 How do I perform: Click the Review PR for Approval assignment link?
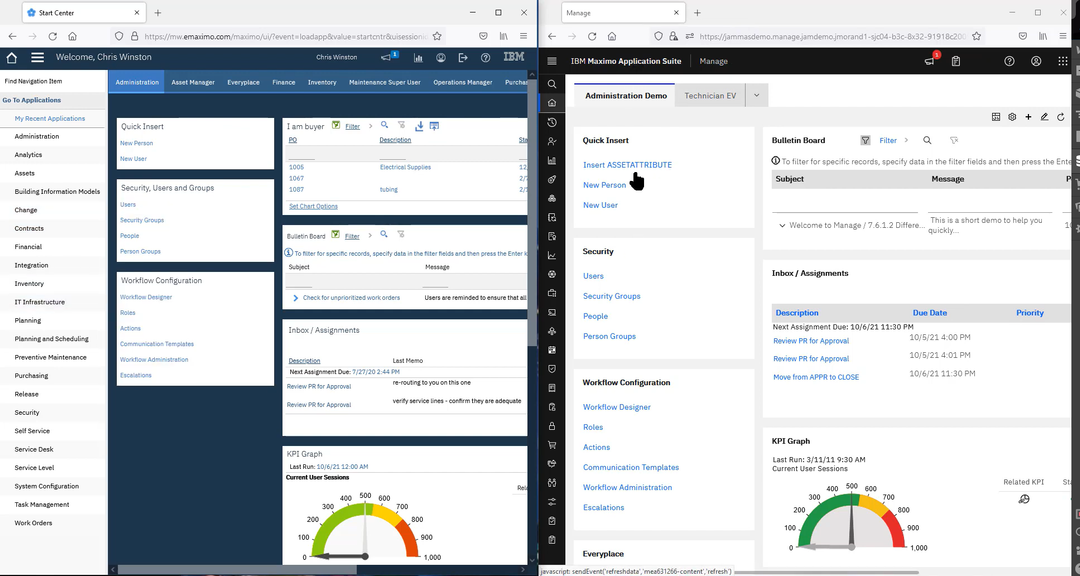click(811, 340)
